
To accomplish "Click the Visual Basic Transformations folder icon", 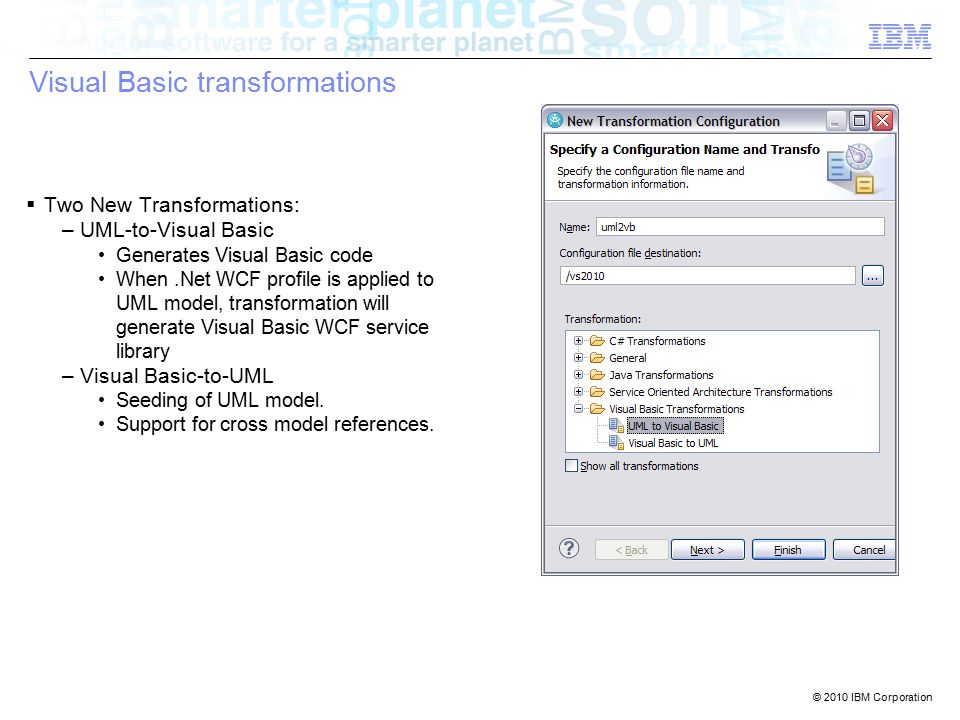I will pyautogui.click(x=597, y=409).
